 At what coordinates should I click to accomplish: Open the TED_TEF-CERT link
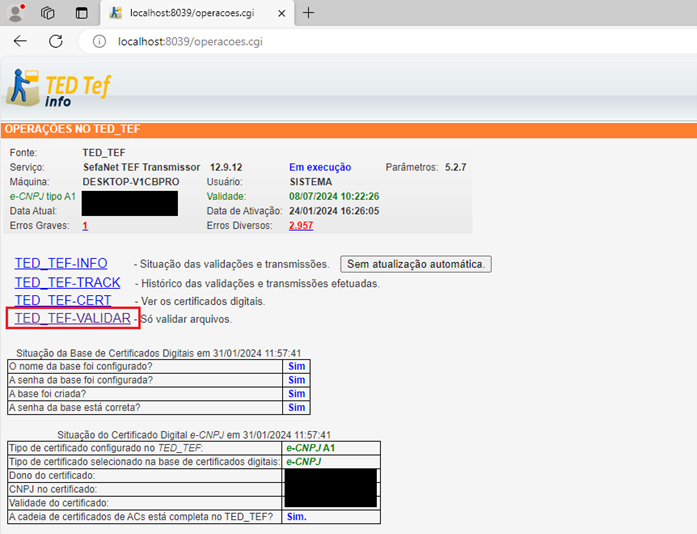[x=63, y=300]
